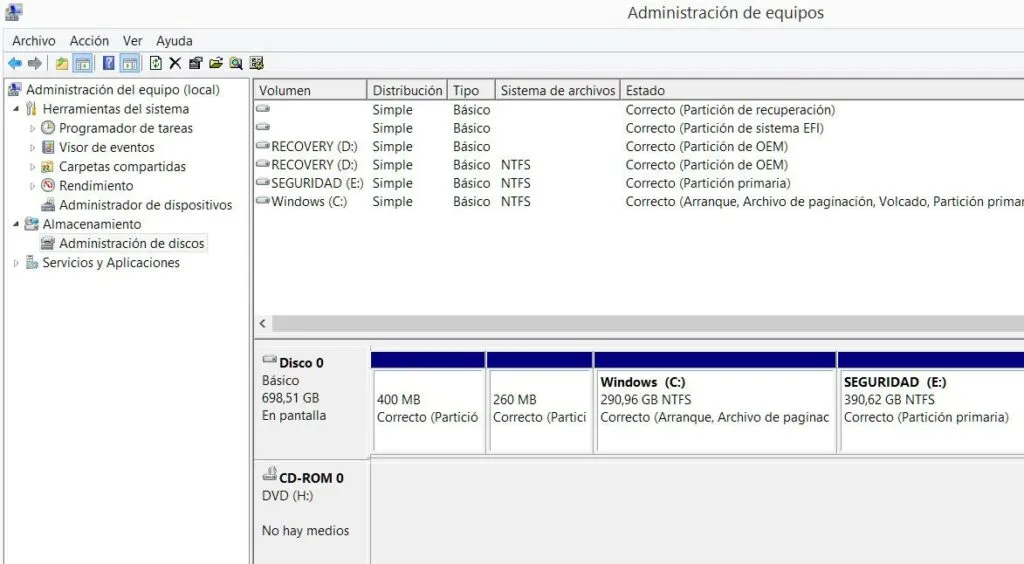This screenshot has height=564, width=1024.
Task: Click the Disco 0 disk label
Action: (x=301, y=363)
